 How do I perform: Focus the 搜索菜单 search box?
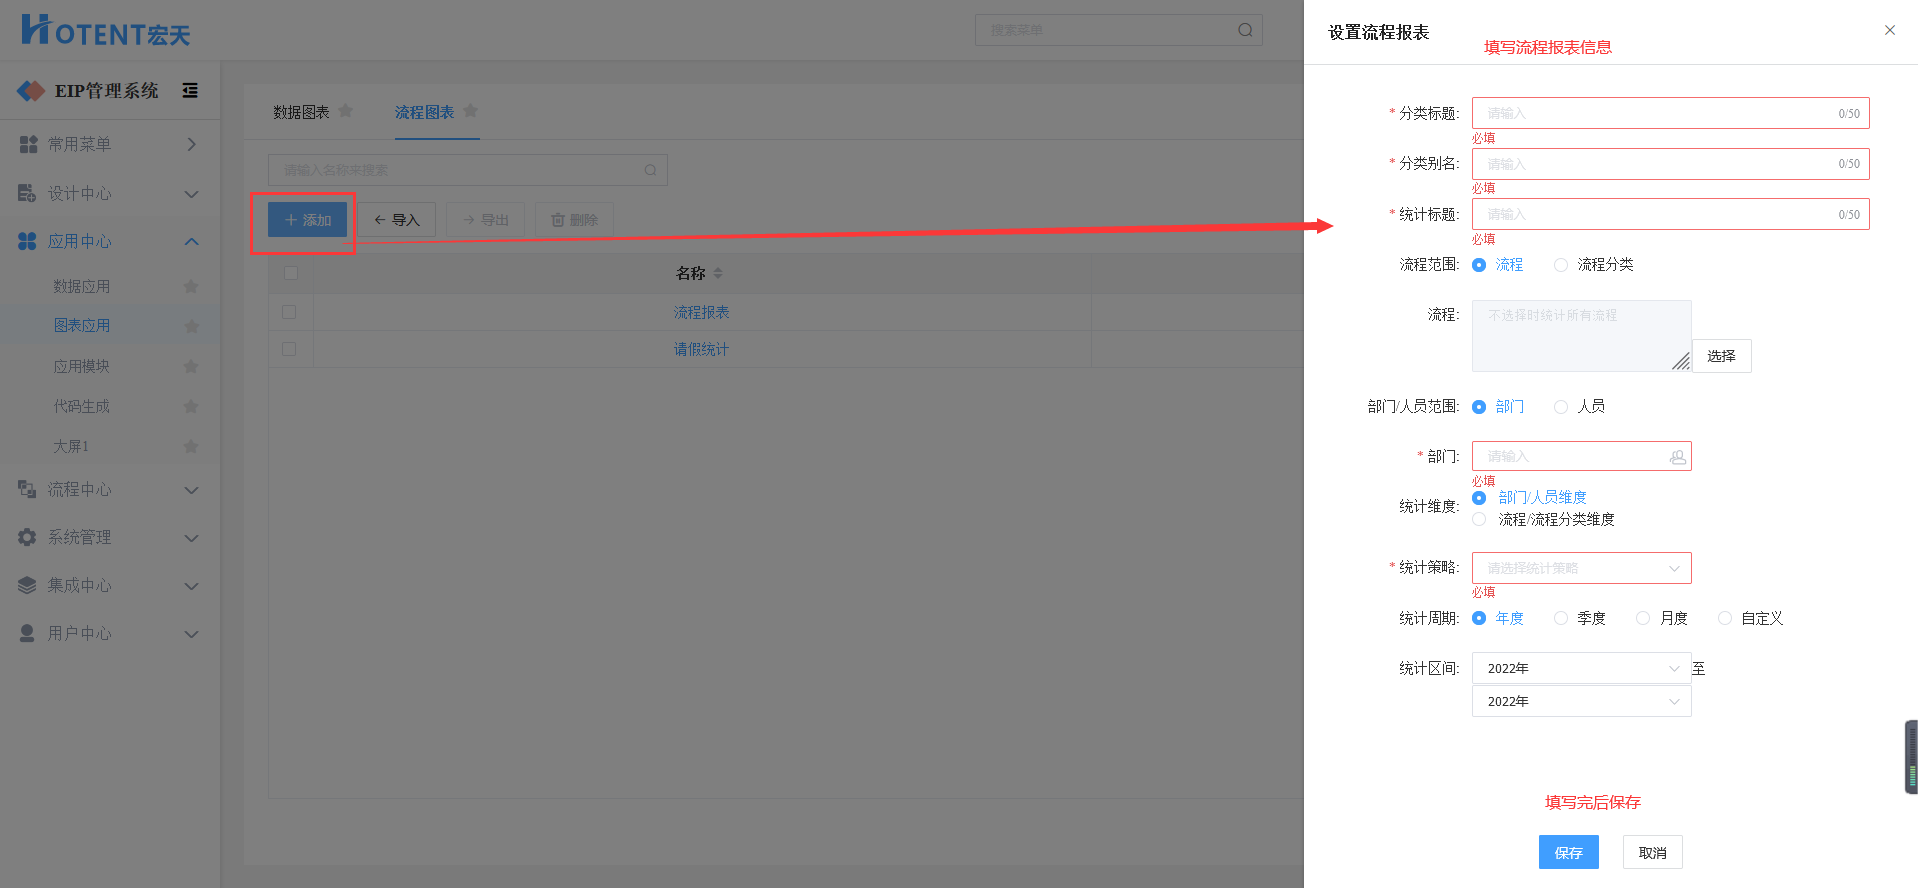tap(1118, 30)
